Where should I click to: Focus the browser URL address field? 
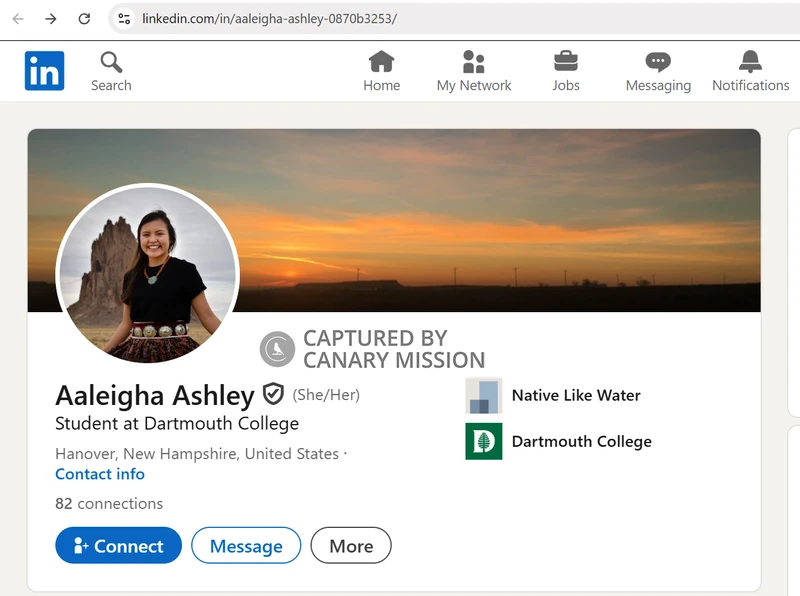tap(400, 19)
